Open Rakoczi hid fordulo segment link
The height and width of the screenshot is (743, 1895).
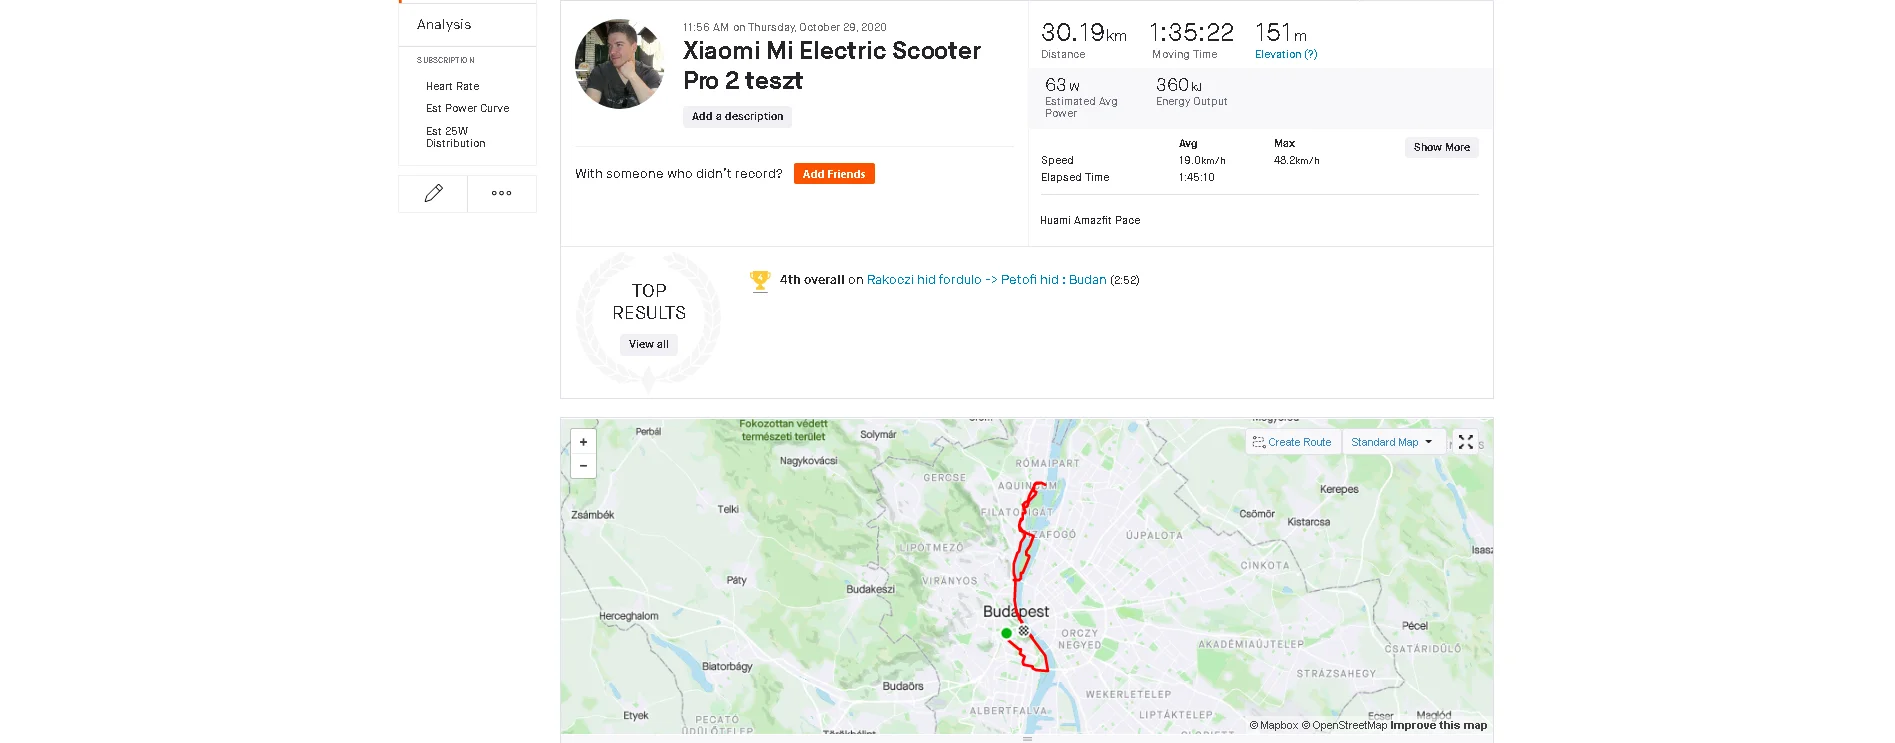click(986, 280)
